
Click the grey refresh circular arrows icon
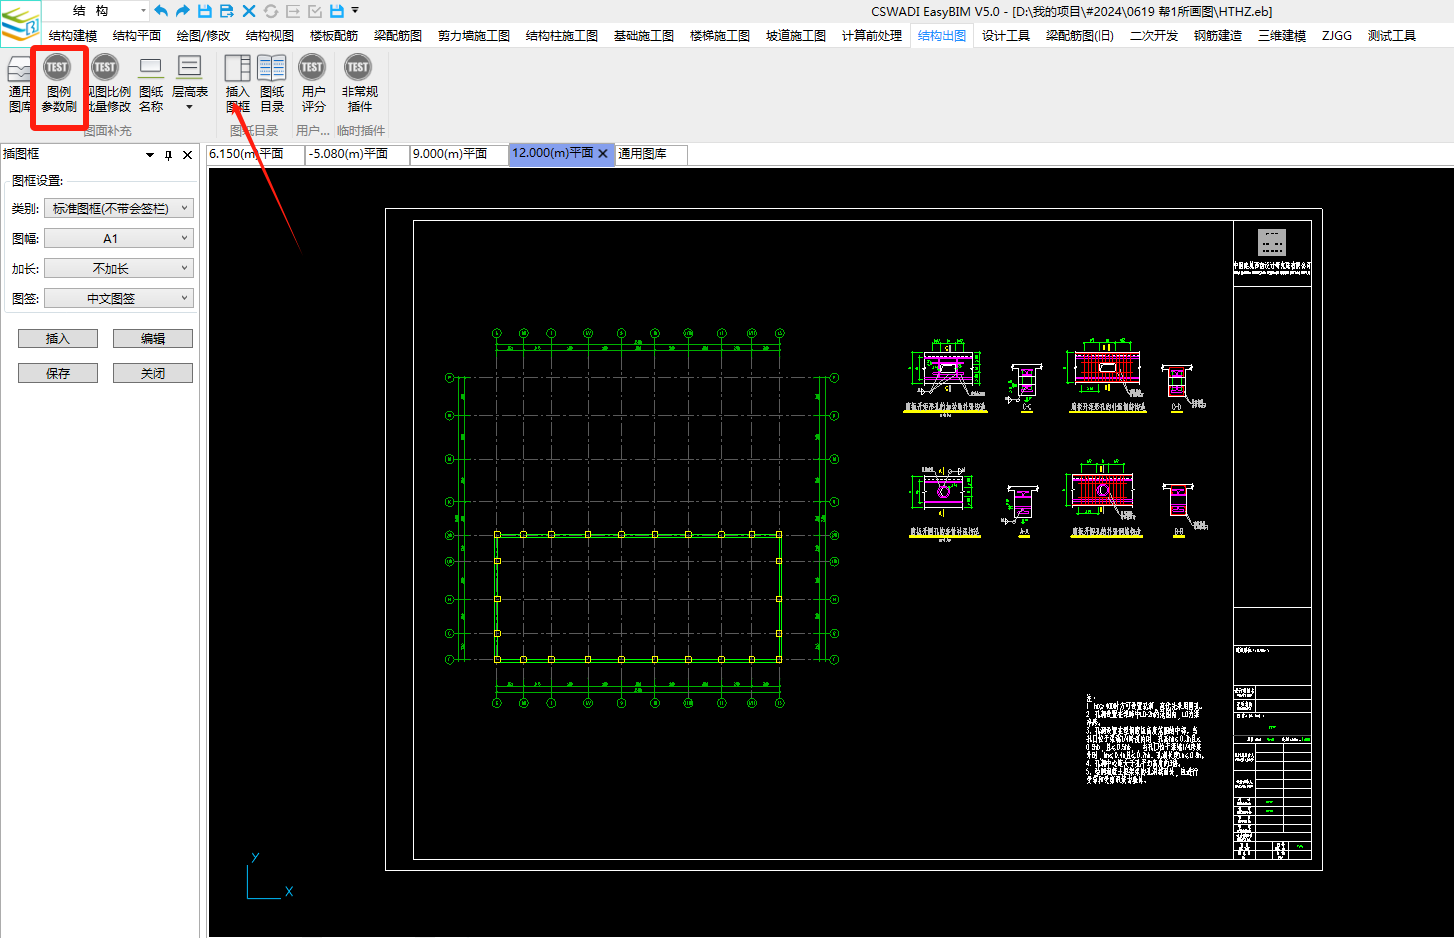click(271, 11)
